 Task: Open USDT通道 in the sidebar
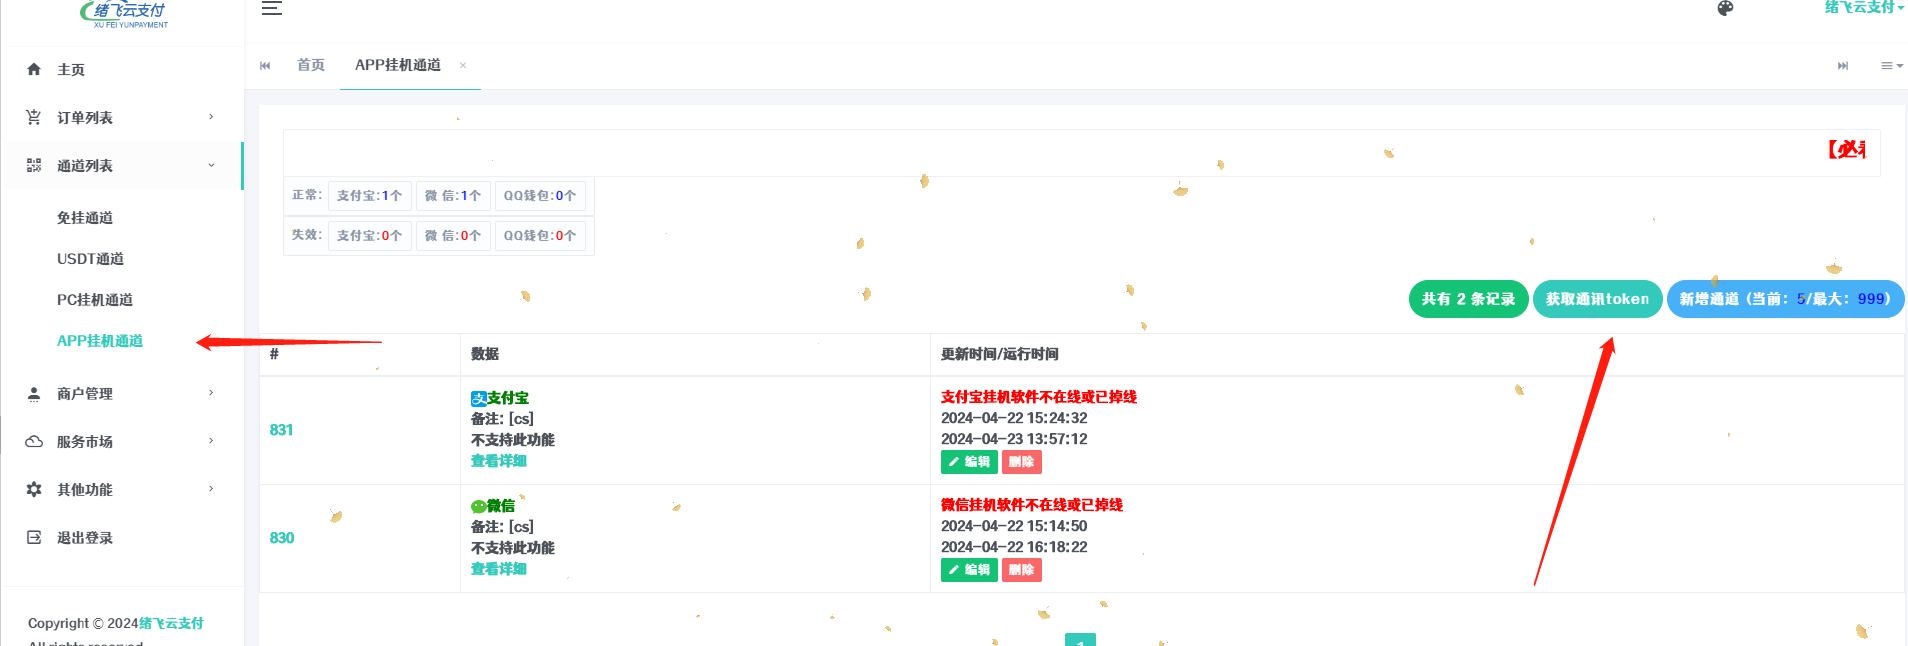[x=90, y=259]
